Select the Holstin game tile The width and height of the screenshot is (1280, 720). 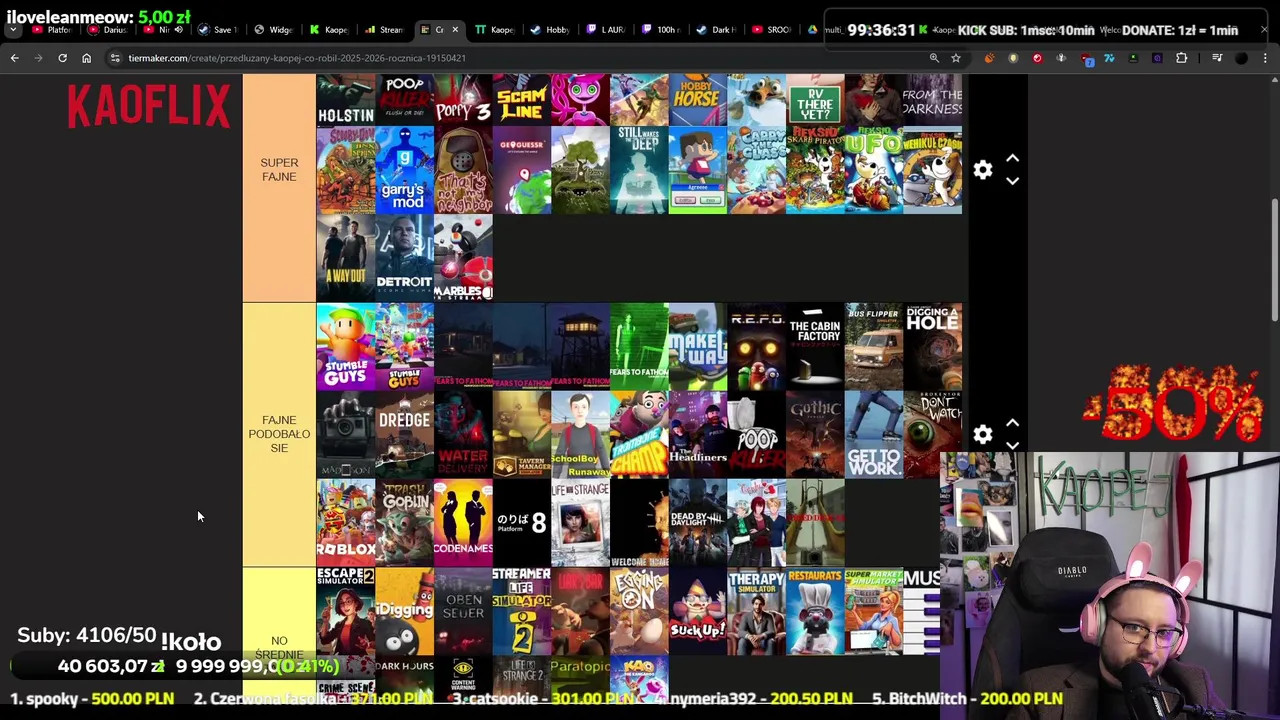(345, 100)
